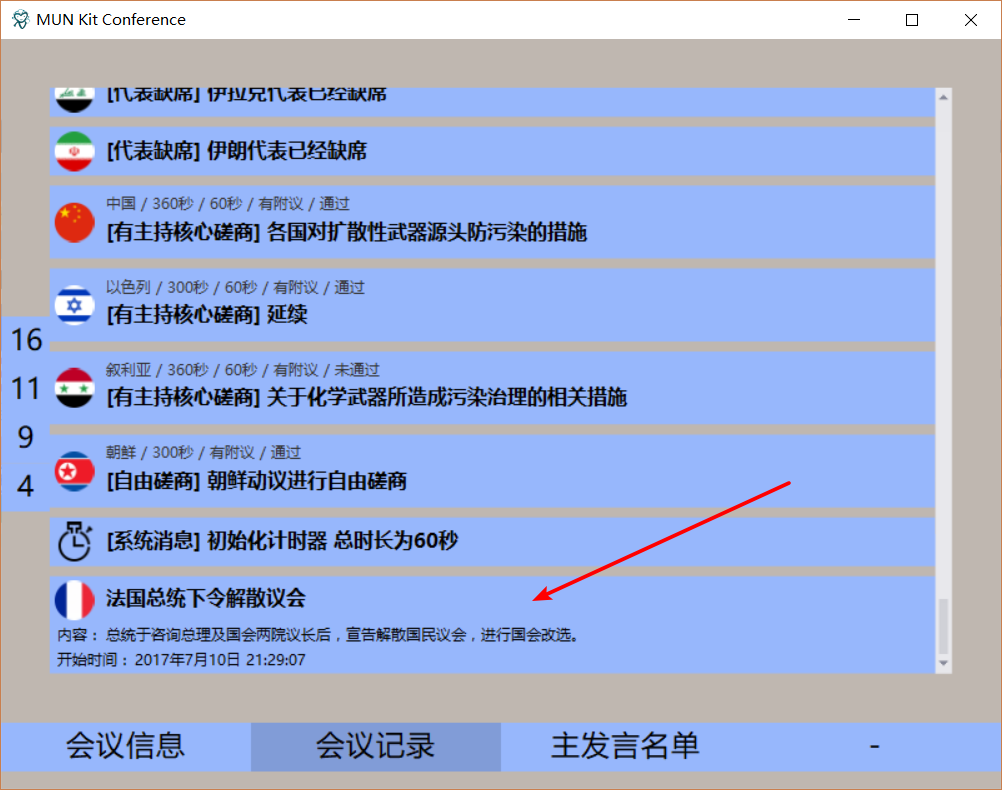This screenshot has width=1002, height=790.
Task: Click the number 16 in the left sidebar
Action: [26, 341]
